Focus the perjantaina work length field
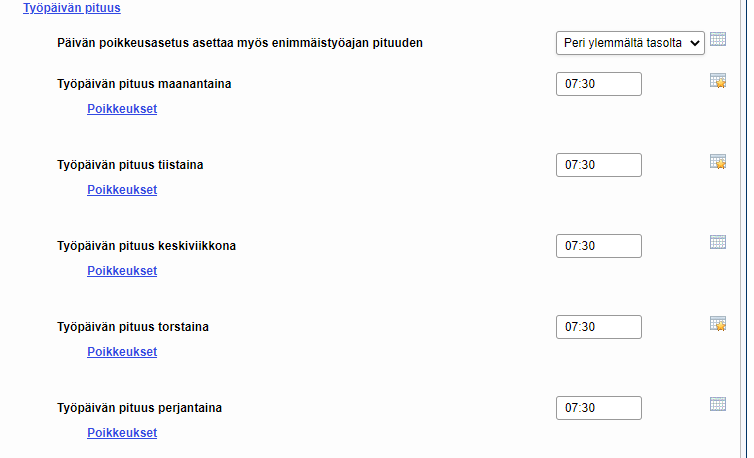The image size is (754, 458). tap(599, 407)
